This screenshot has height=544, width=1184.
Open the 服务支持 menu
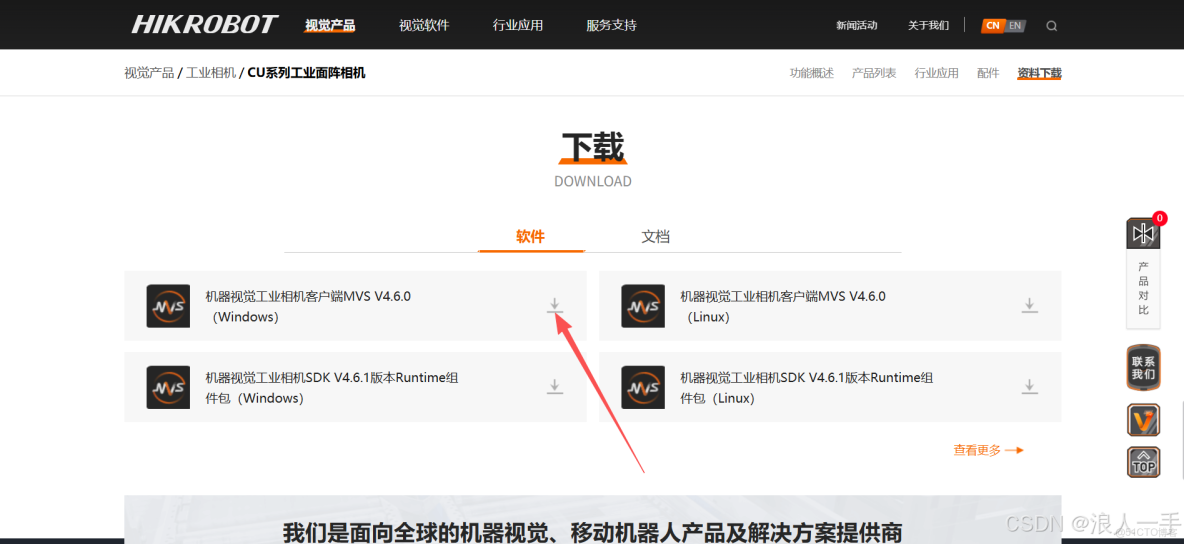point(612,26)
